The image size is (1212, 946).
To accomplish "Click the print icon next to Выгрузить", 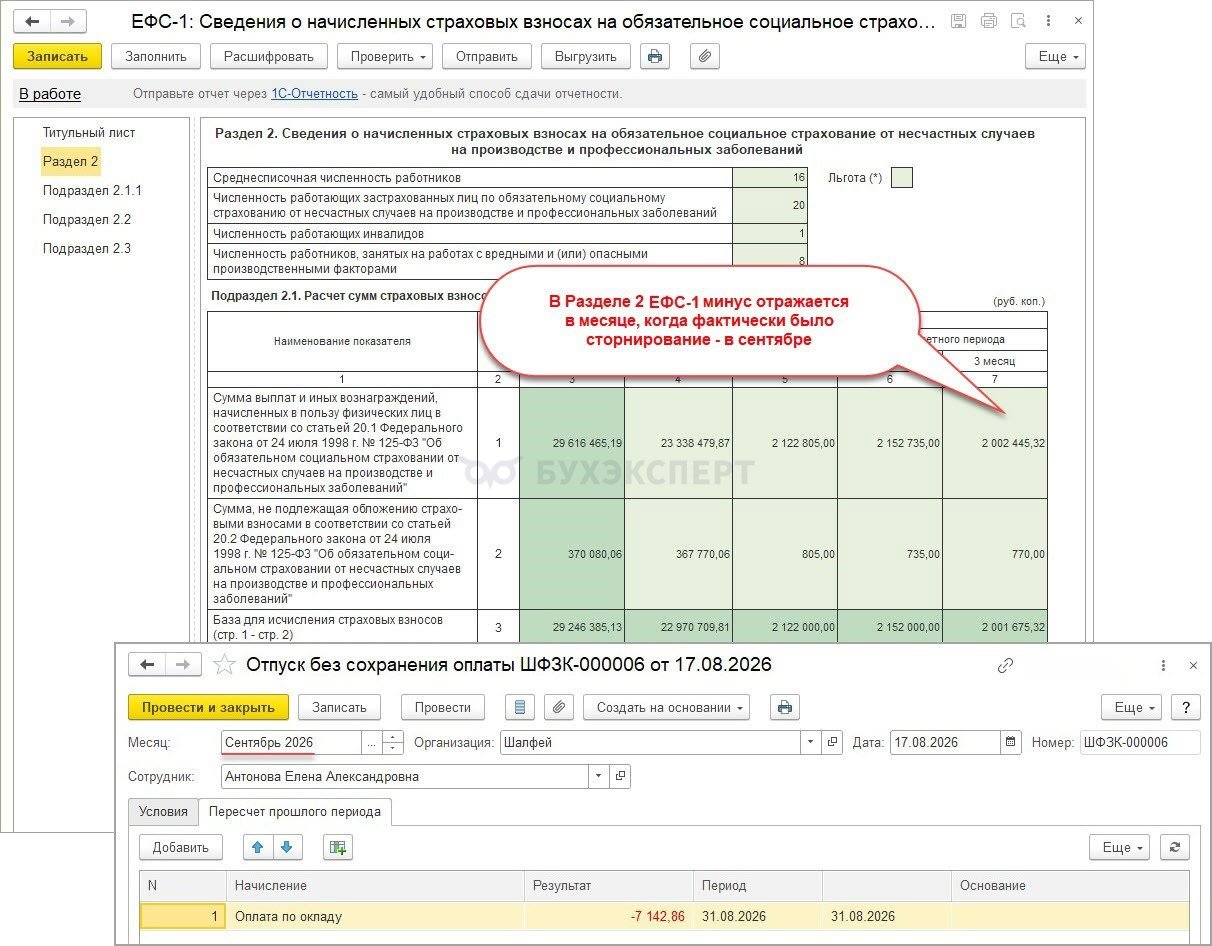I will click(x=655, y=57).
